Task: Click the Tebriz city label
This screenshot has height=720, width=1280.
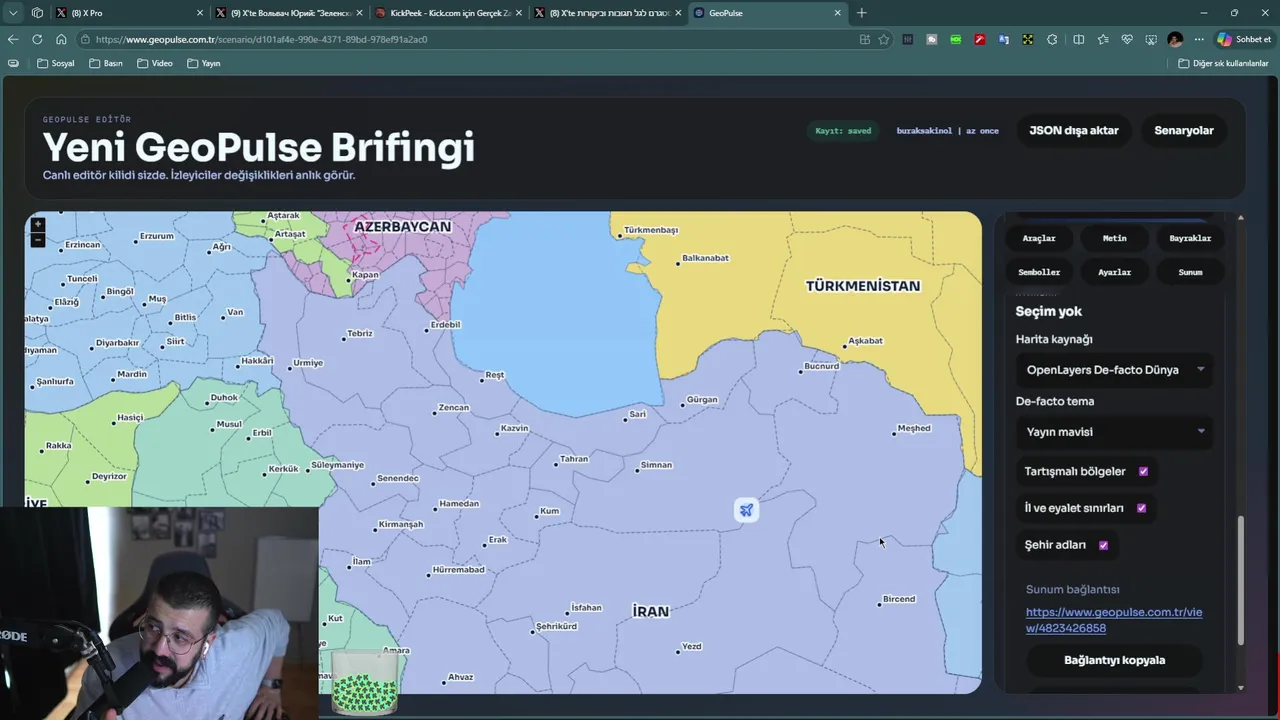Action: 360,333
